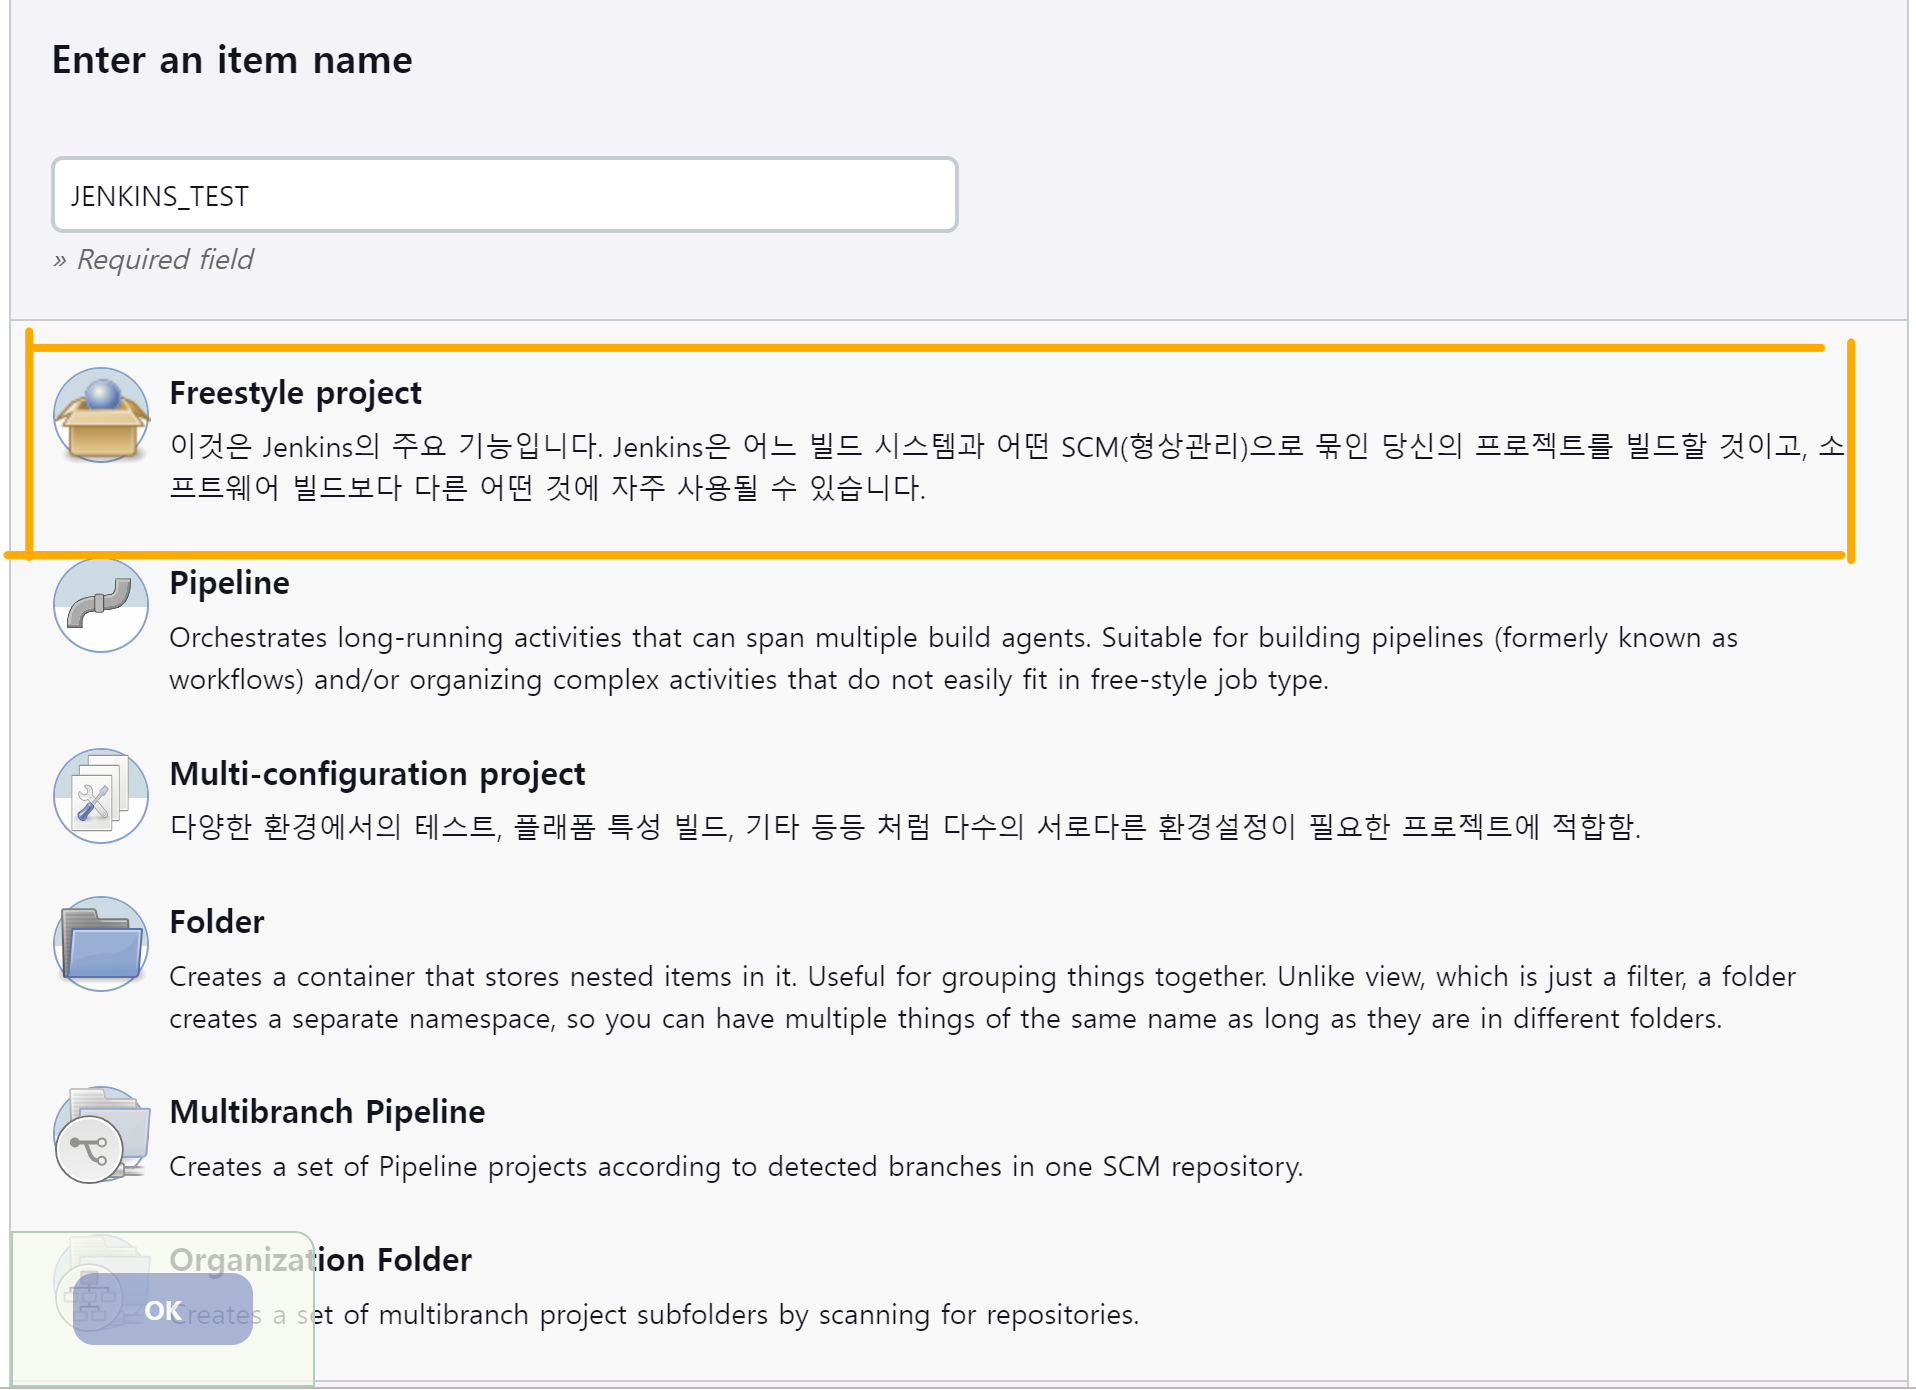Click the Pipeline pipe icon
The width and height of the screenshot is (1916, 1390).
(x=101, y=605)
